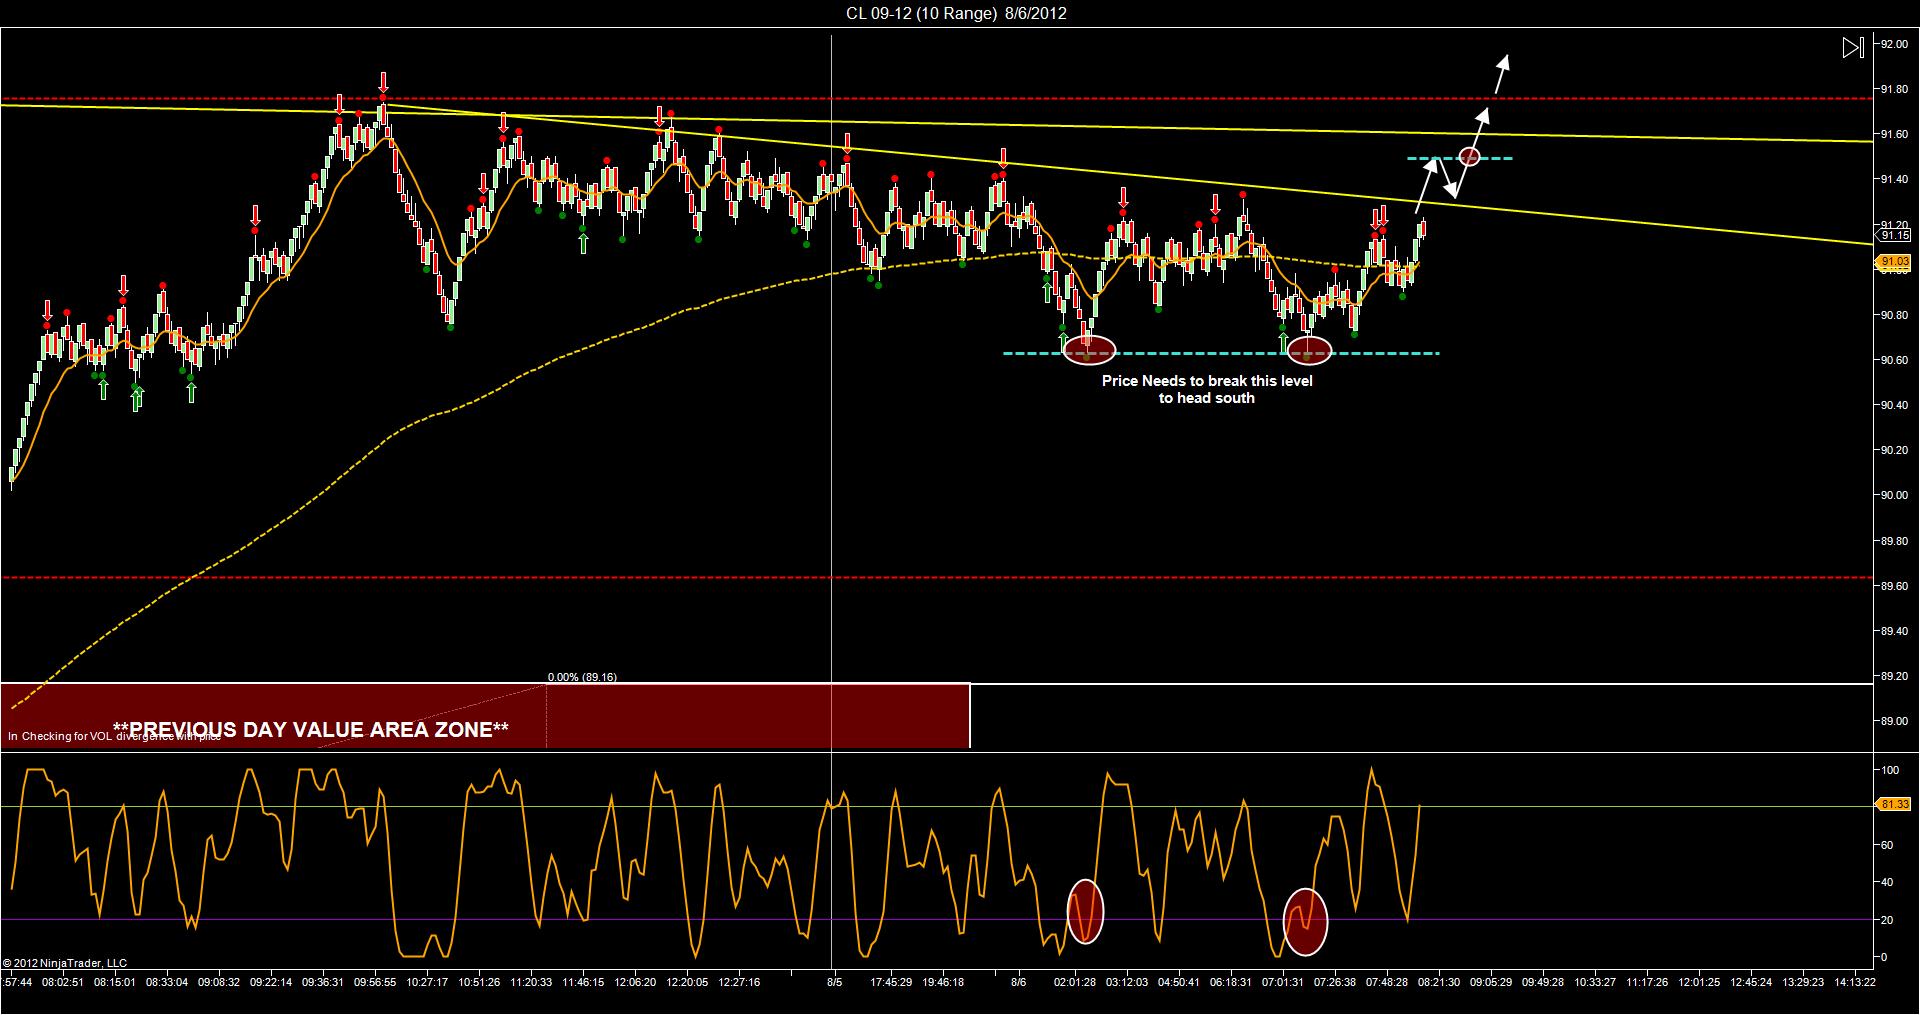Click the 8/6 date label on time axis

pyautogui.click(x=1018, y=982)
